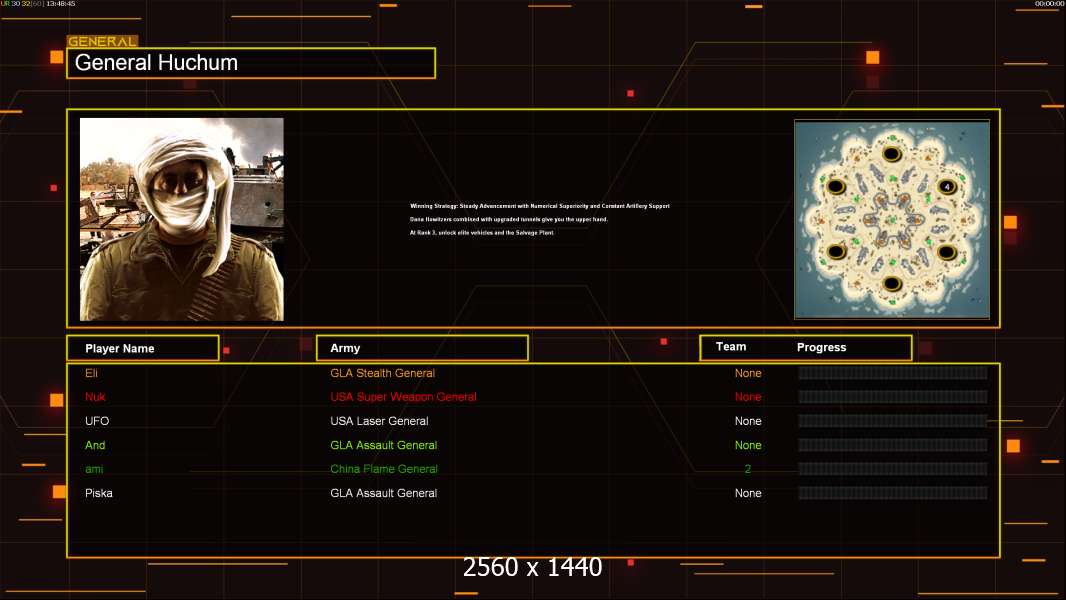The height and width of the screenshot is (600, 1066).
Task: Click the Army column header
Action: pos(422,348)
